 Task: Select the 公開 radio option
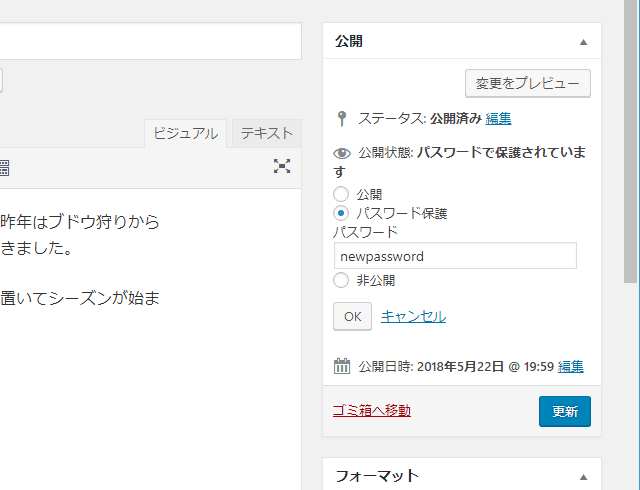[341, 194]
